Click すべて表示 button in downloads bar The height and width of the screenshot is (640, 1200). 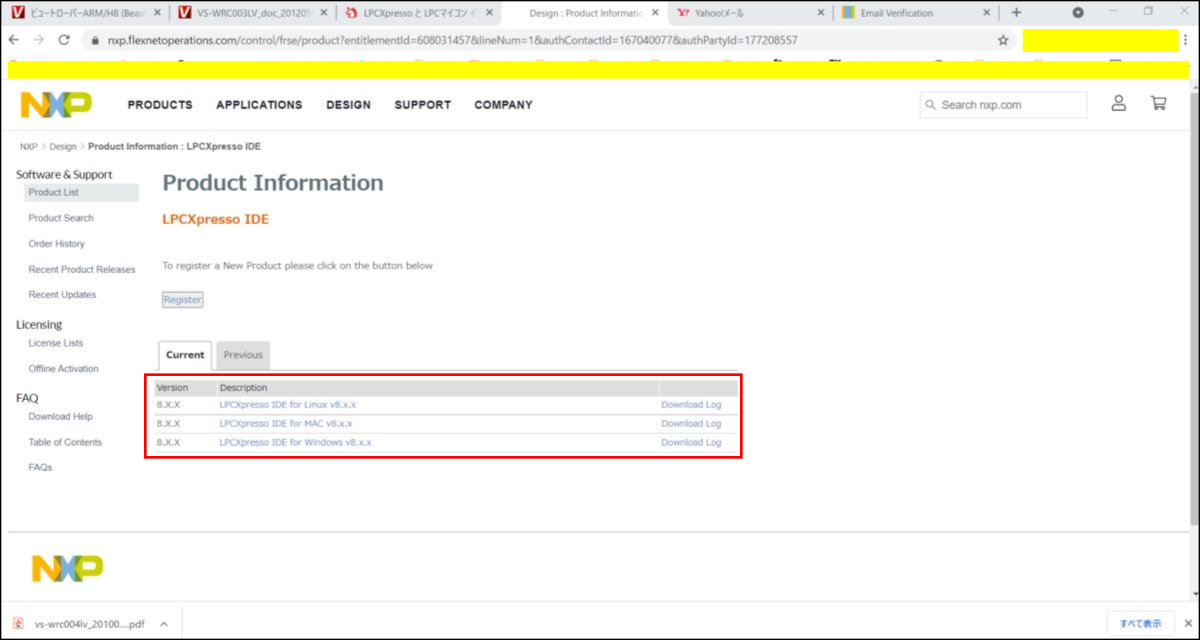click(x=1140, y=623)
